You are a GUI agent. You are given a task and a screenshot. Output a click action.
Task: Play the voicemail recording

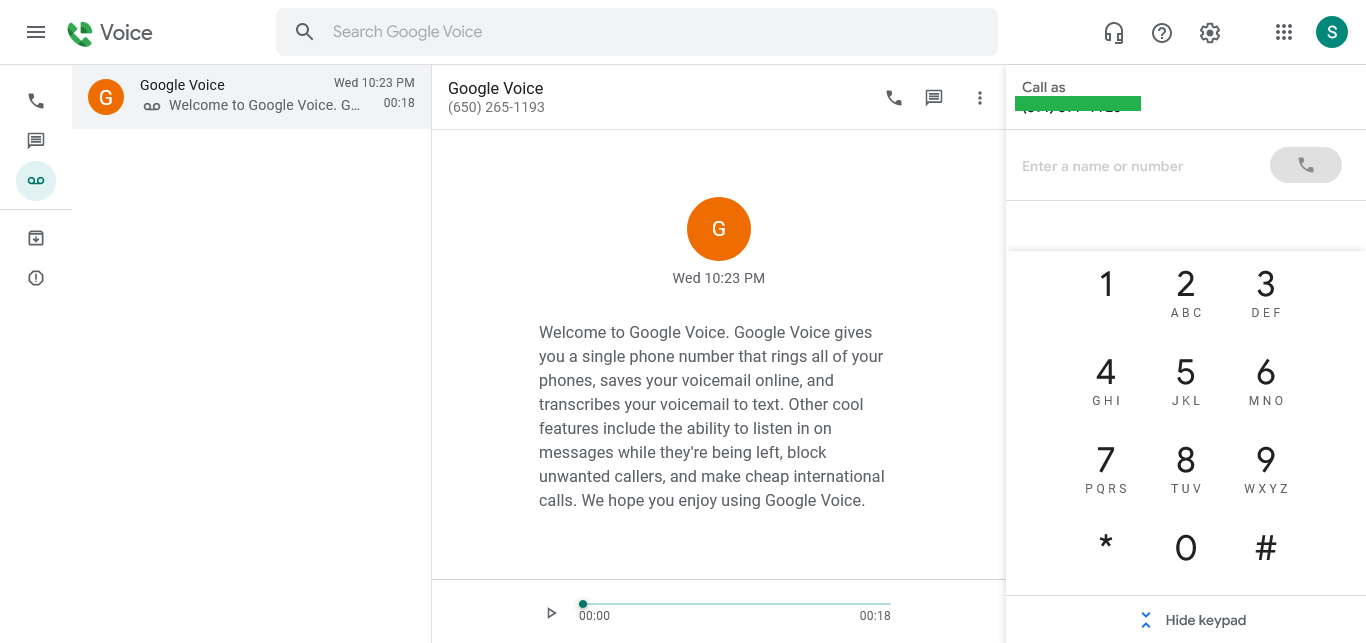[551, 613]
